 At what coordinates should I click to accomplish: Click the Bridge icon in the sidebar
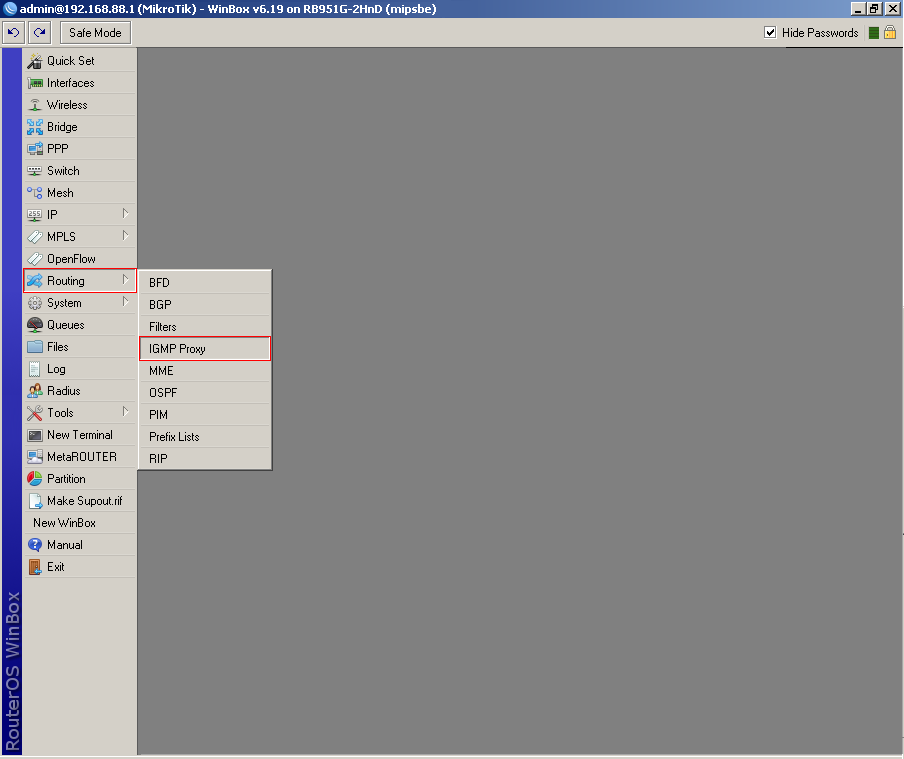[35, 127]
